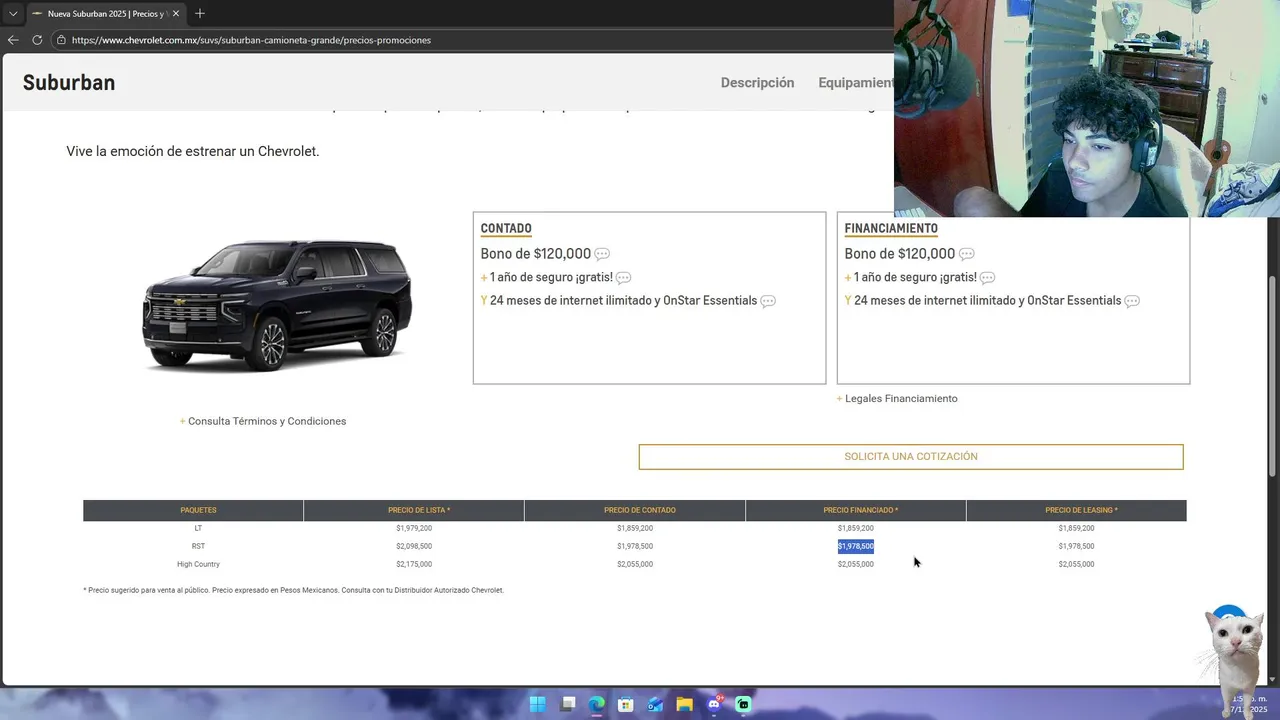Open Microsoft Edge from the taskbar
Viewport: 1280px width, 720px height.
click(x=596, y=704)
